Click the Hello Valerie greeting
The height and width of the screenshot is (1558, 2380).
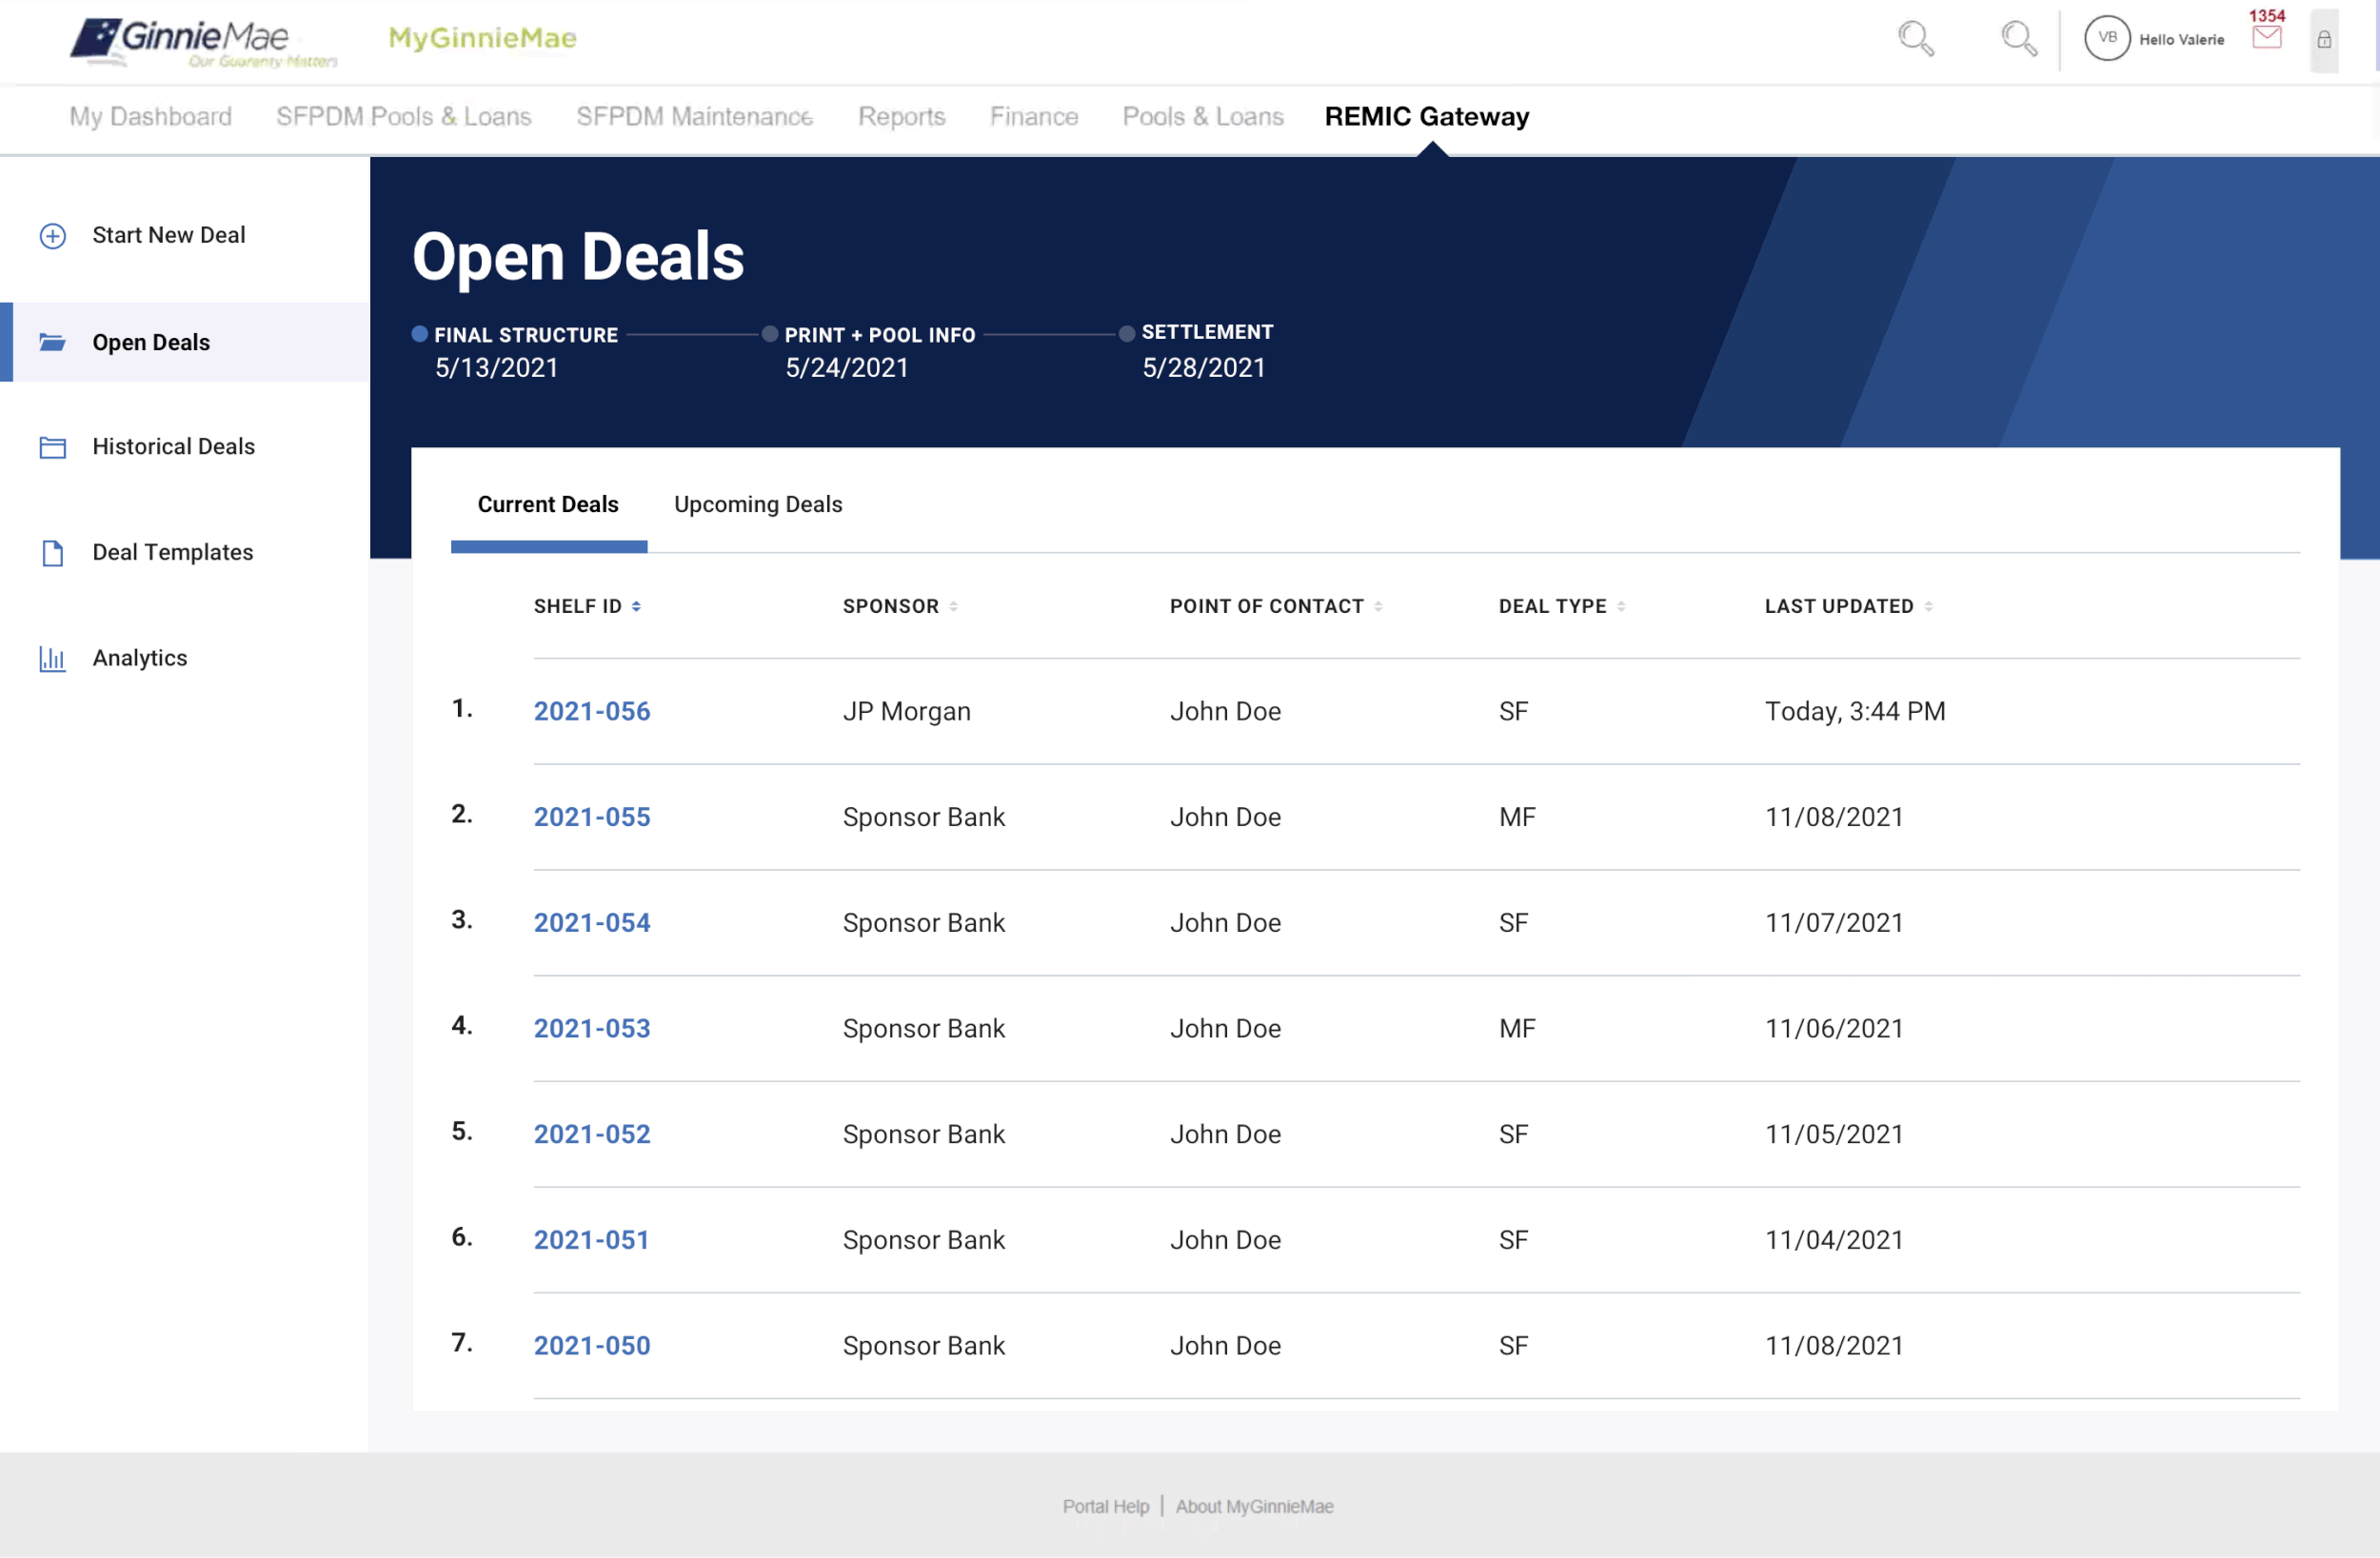(2182, 40)
